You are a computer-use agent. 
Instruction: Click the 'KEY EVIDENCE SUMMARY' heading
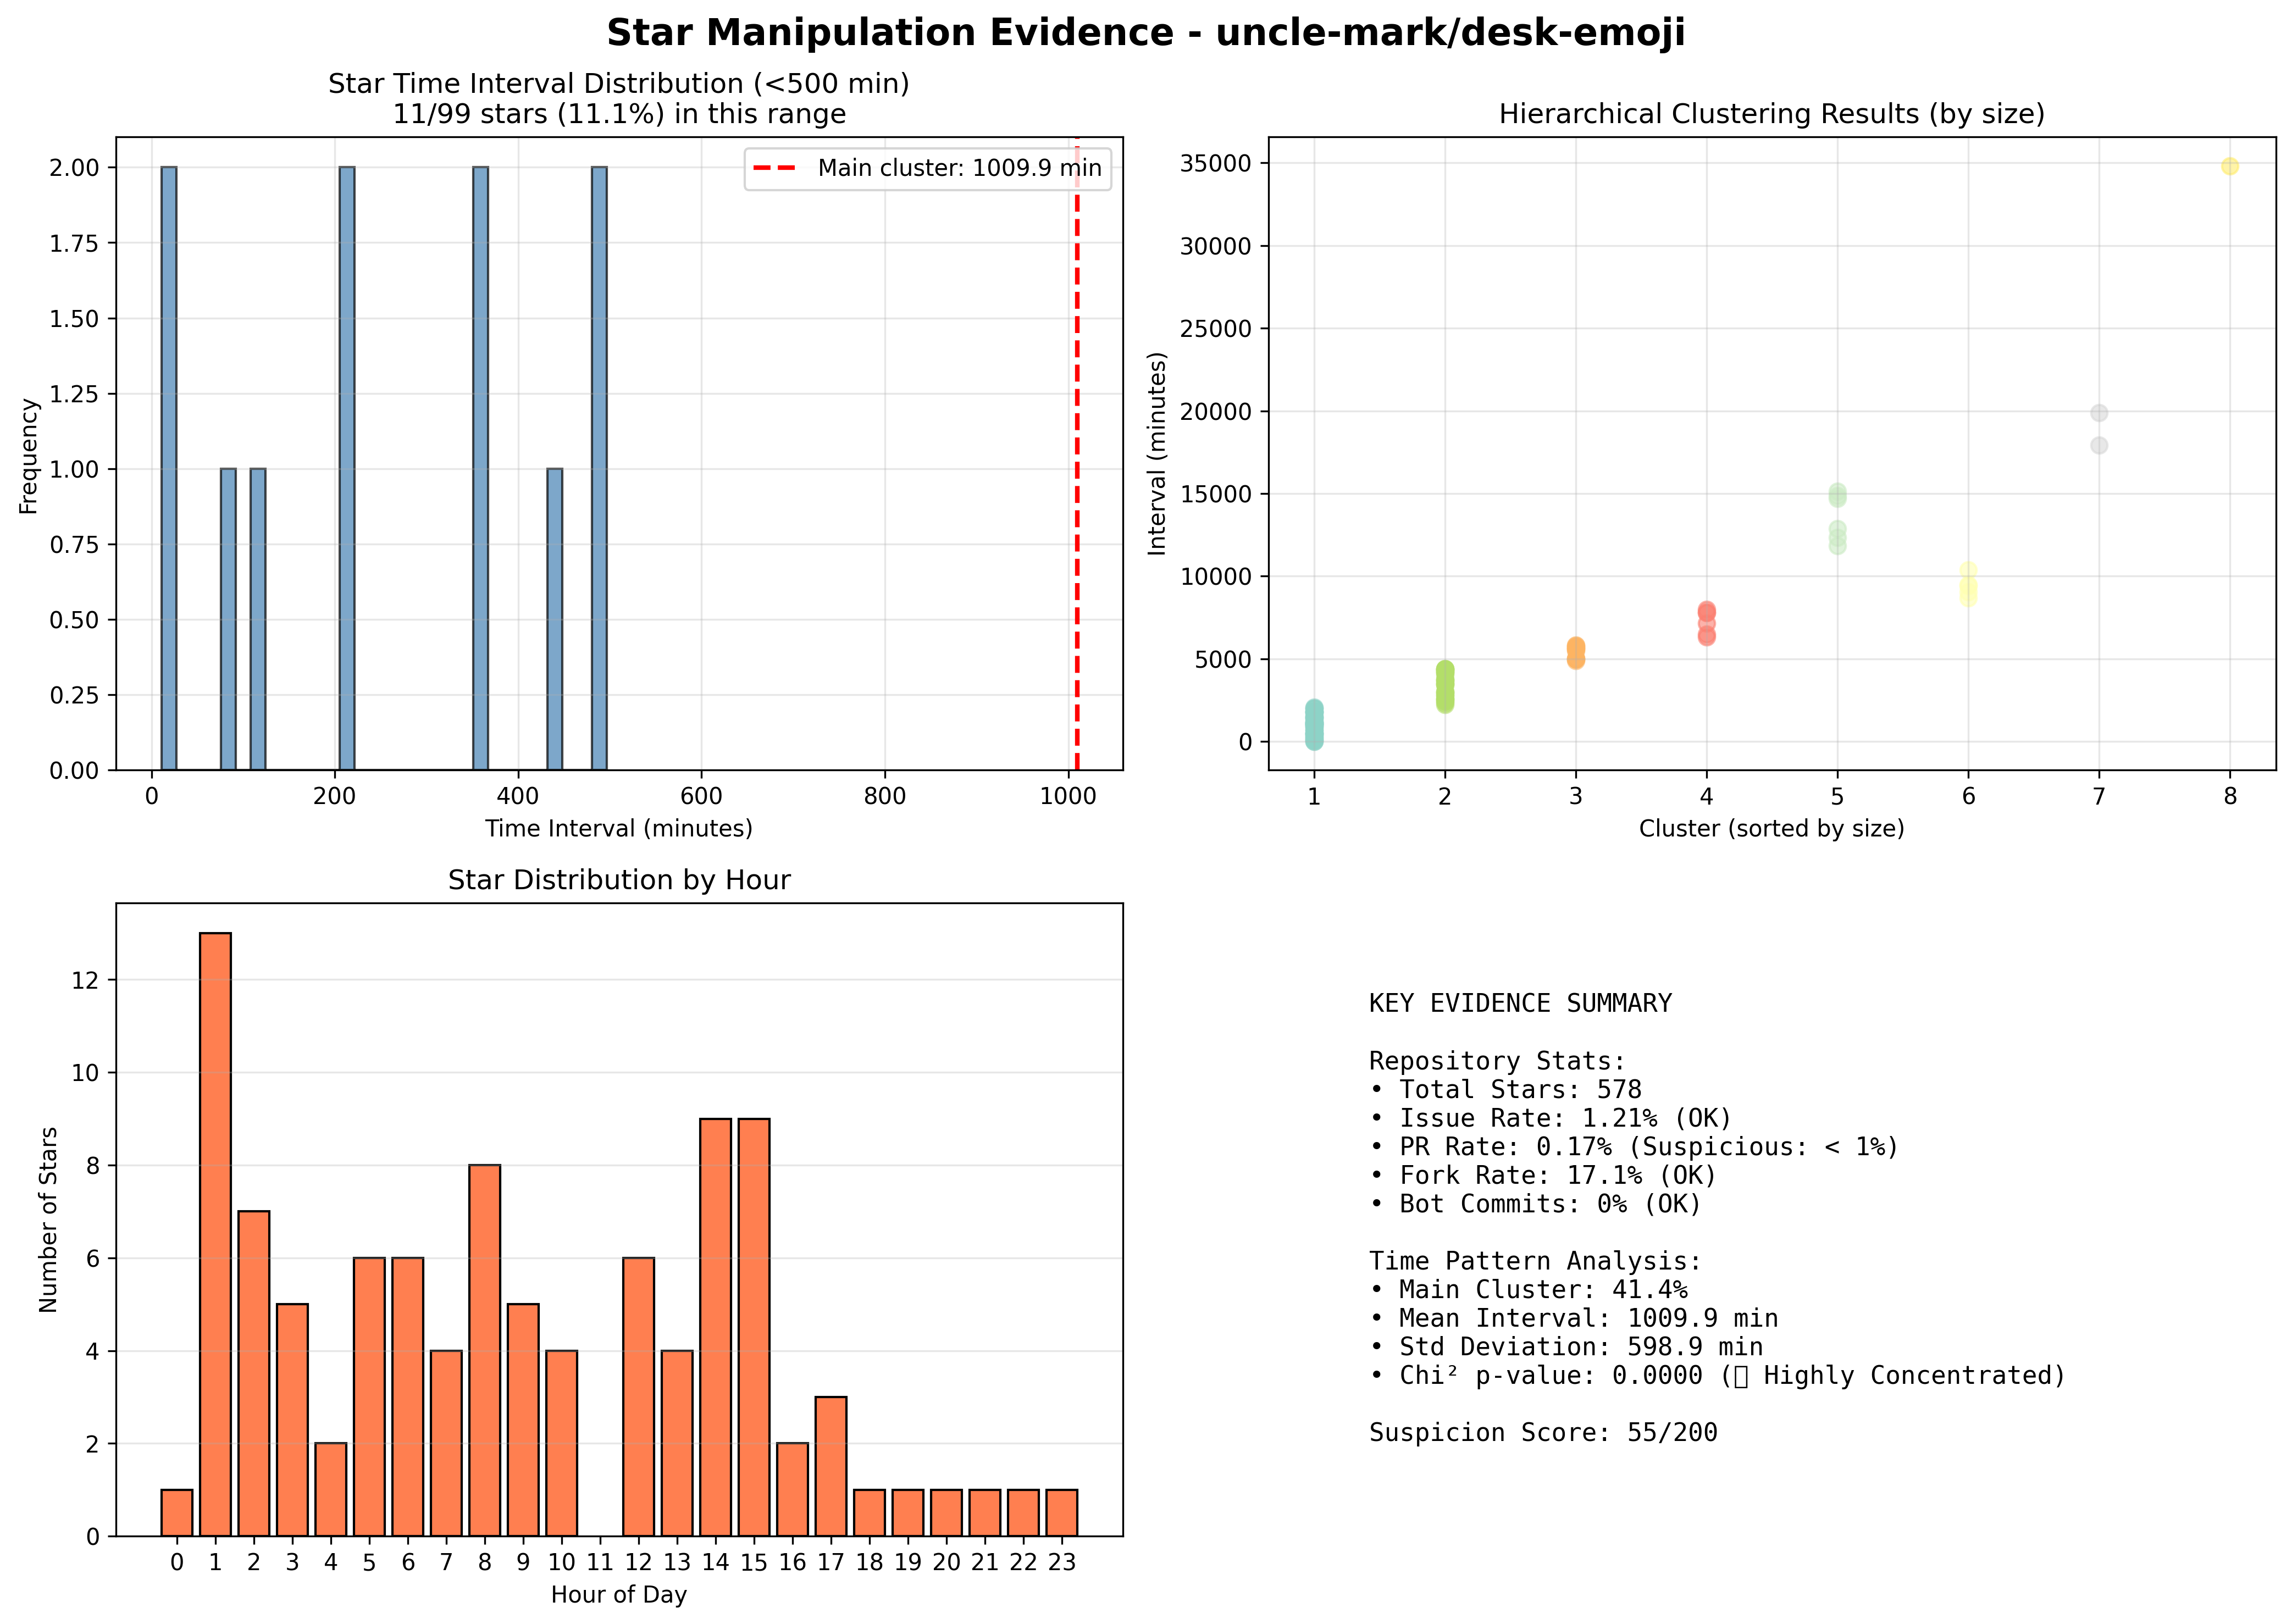coord(1520,1003)
